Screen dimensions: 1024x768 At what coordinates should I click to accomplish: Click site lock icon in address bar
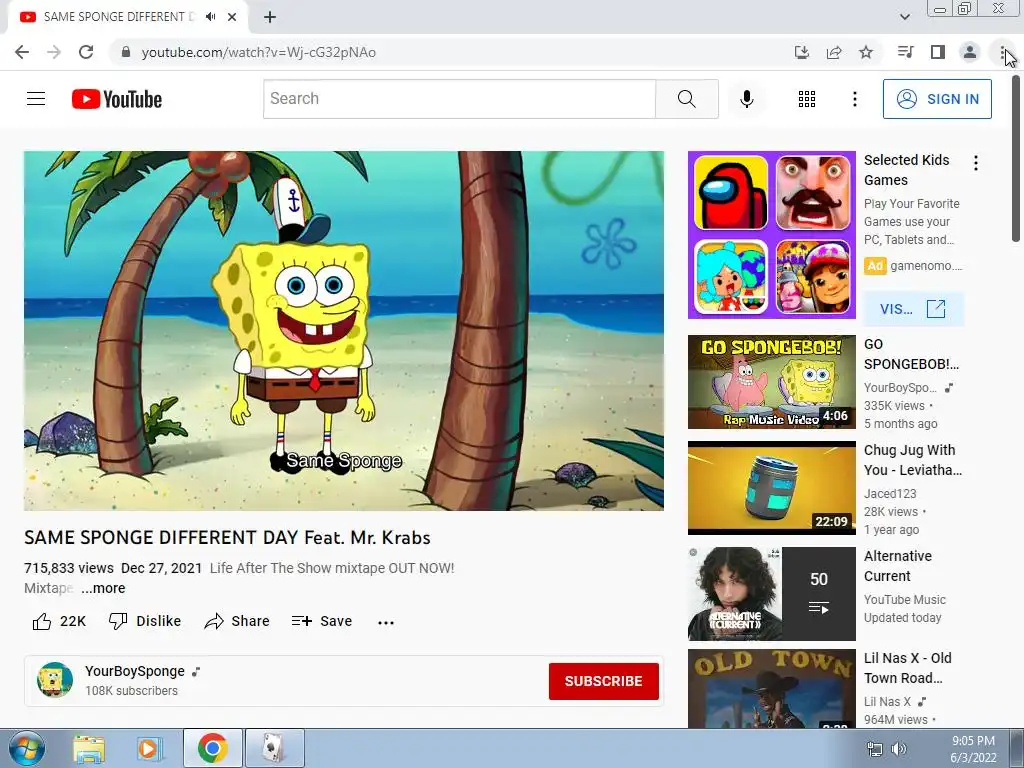(126, 52)
